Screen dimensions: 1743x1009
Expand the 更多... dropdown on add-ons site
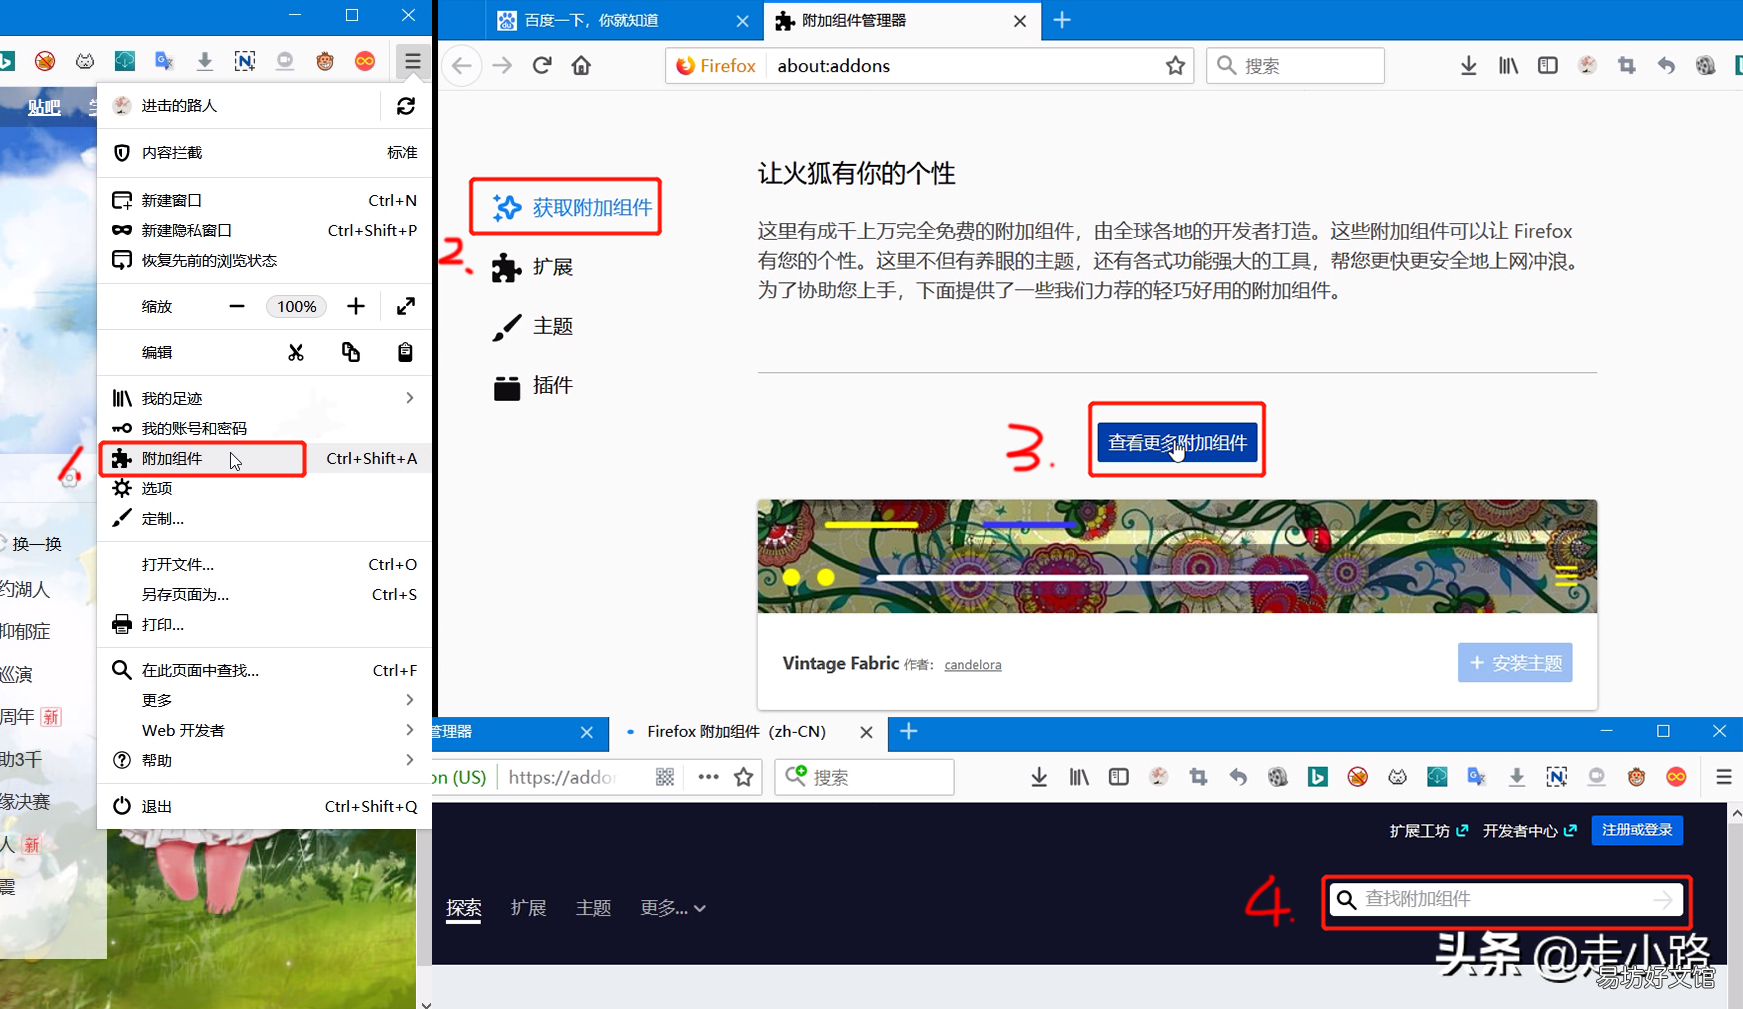coord(673,908)
